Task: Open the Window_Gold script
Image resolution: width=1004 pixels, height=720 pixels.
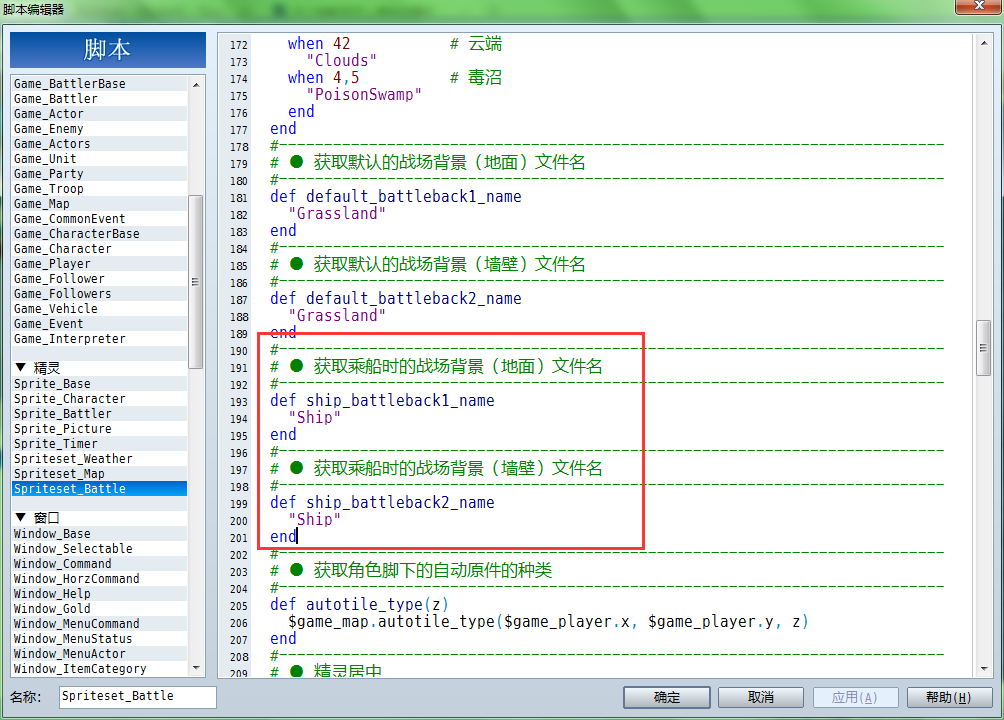Action: click(100, 609)
